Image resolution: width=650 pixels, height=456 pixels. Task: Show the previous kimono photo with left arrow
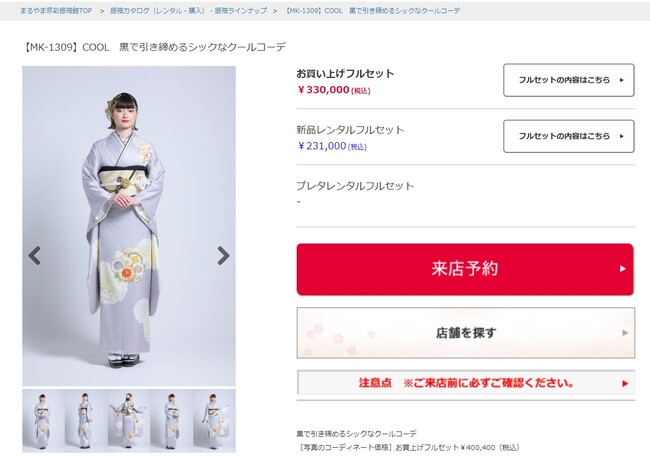[x=35, y=256]
